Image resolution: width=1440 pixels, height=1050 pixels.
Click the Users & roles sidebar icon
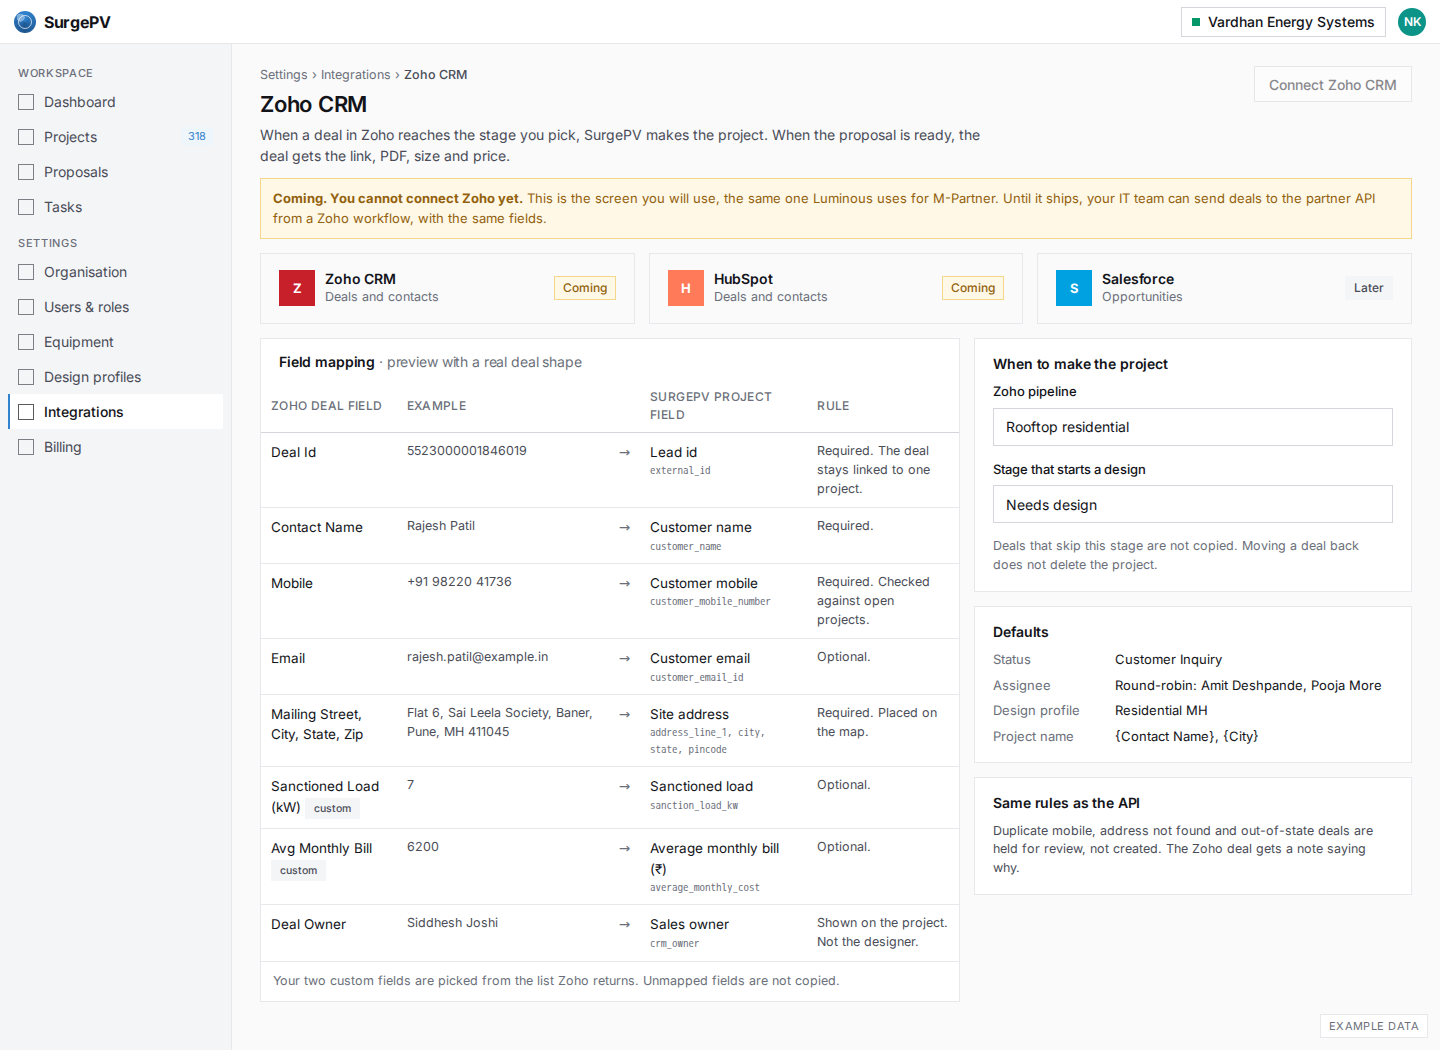(x=26, y=307)
